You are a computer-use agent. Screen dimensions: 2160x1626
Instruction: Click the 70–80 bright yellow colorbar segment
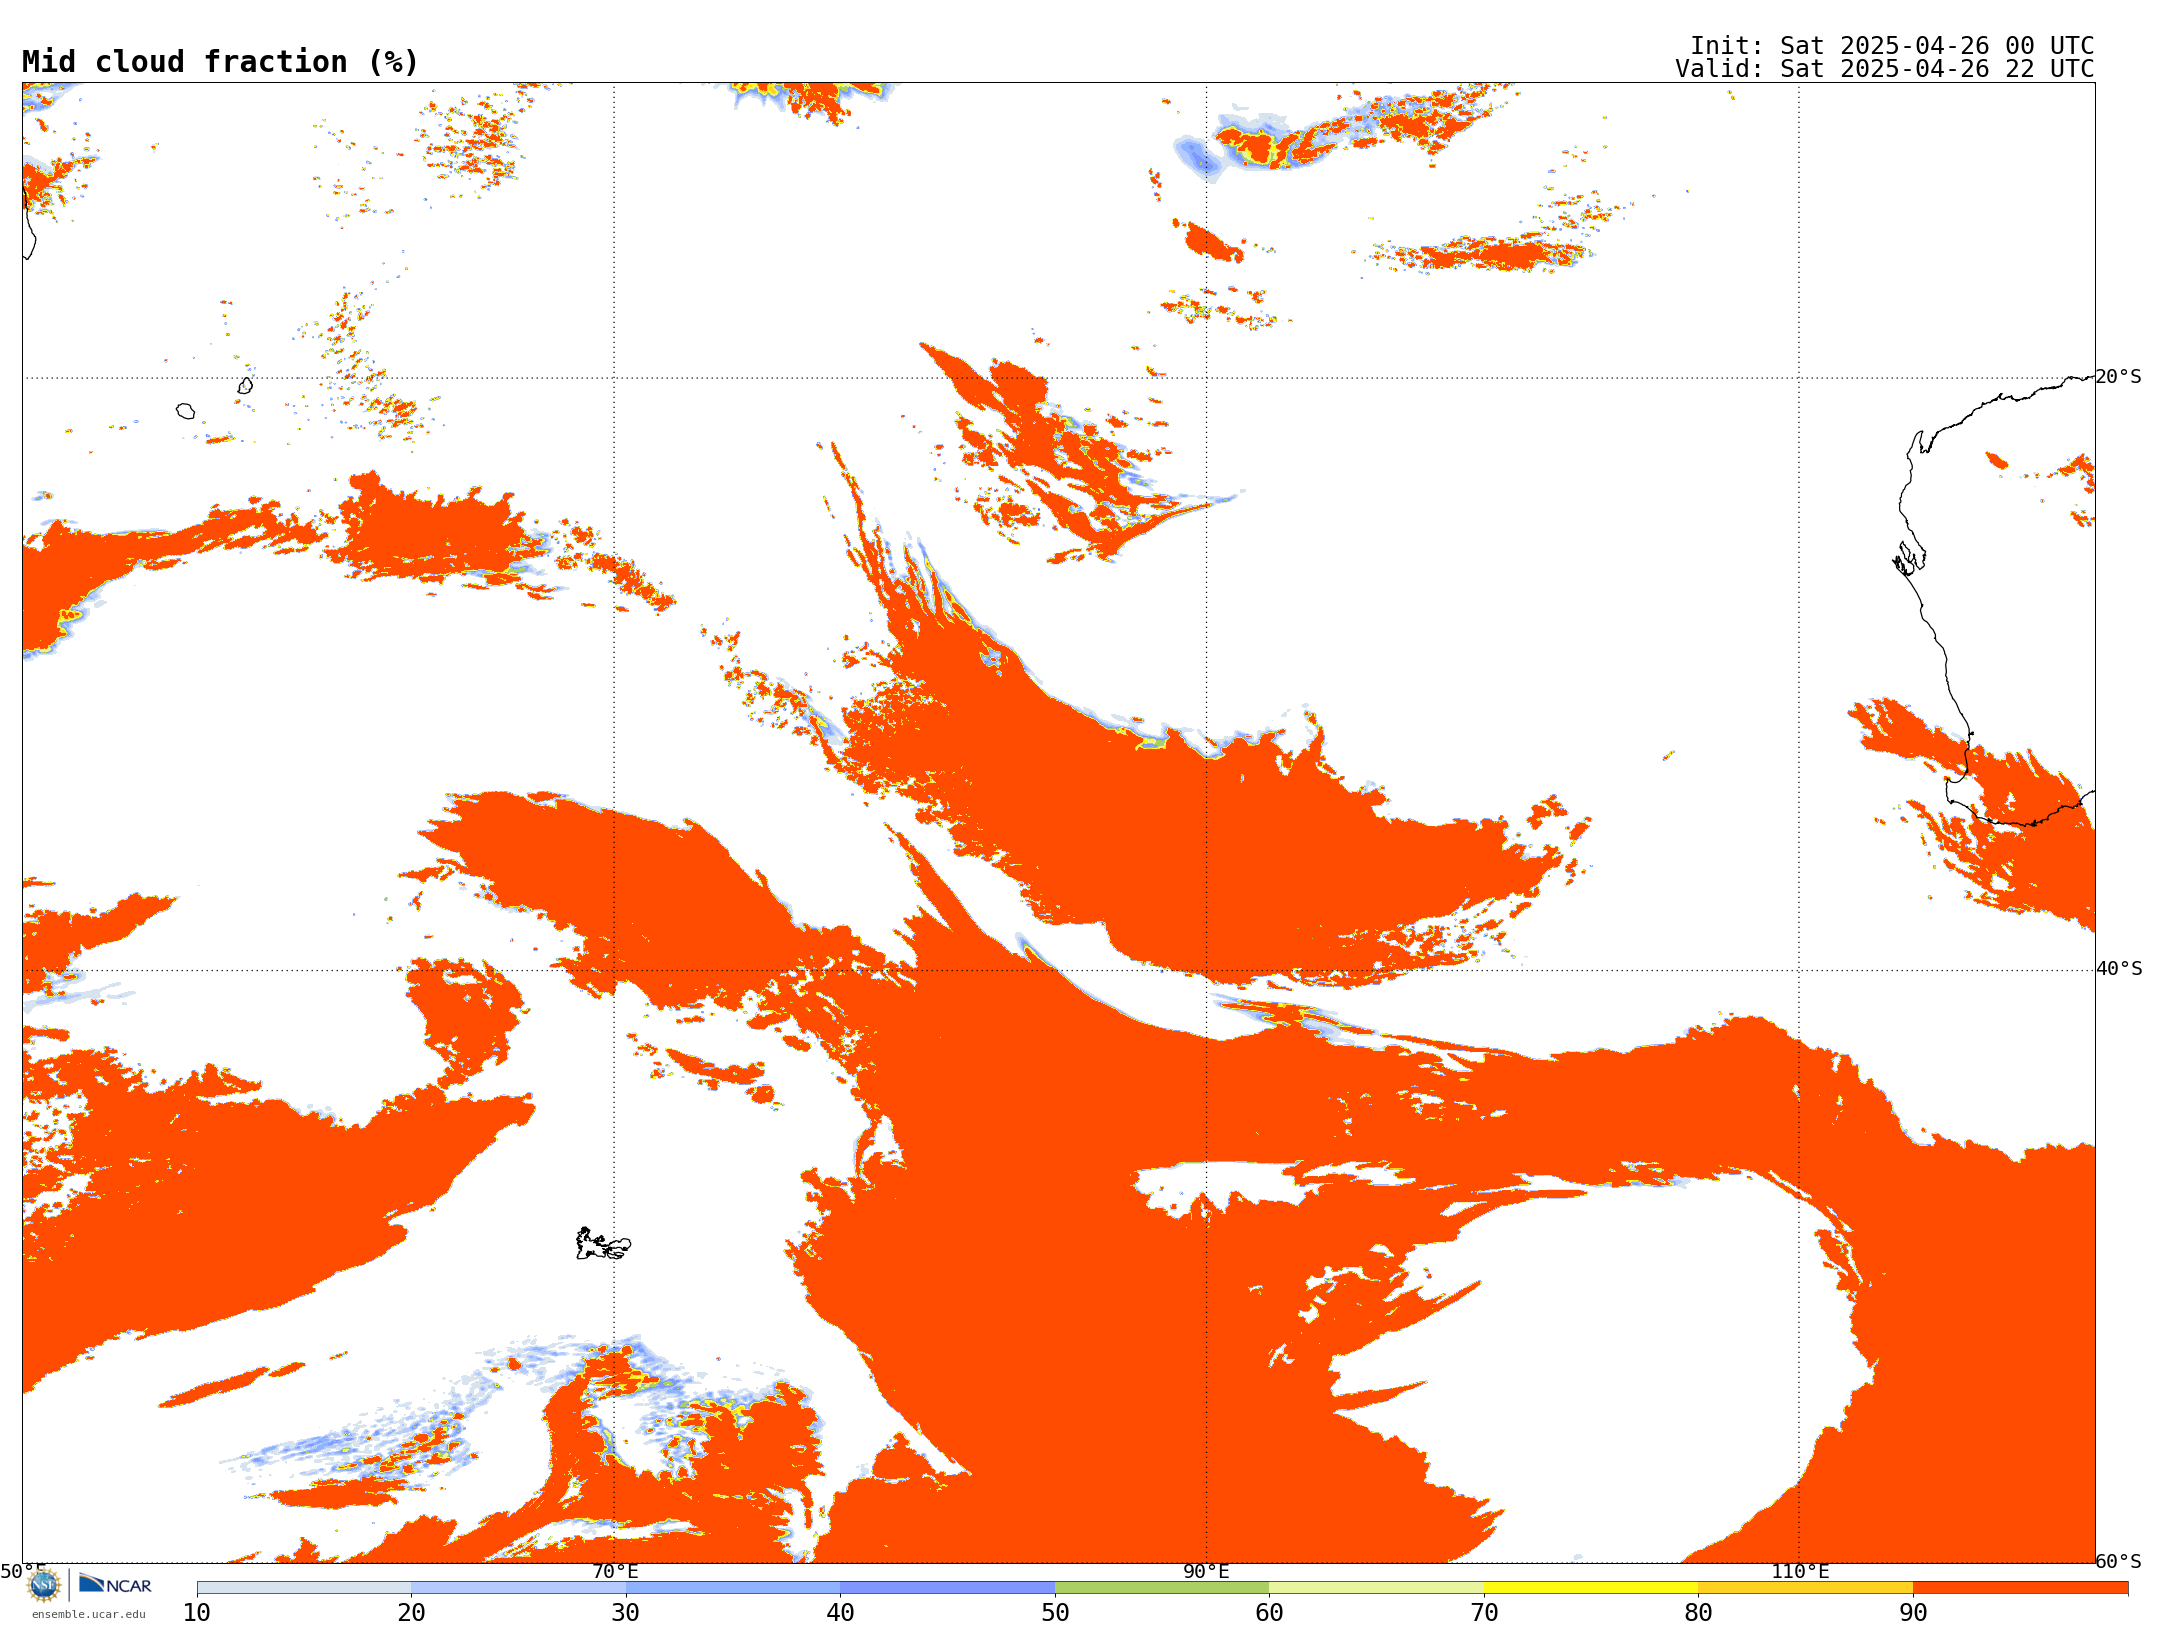(x=1591, y=1588)
